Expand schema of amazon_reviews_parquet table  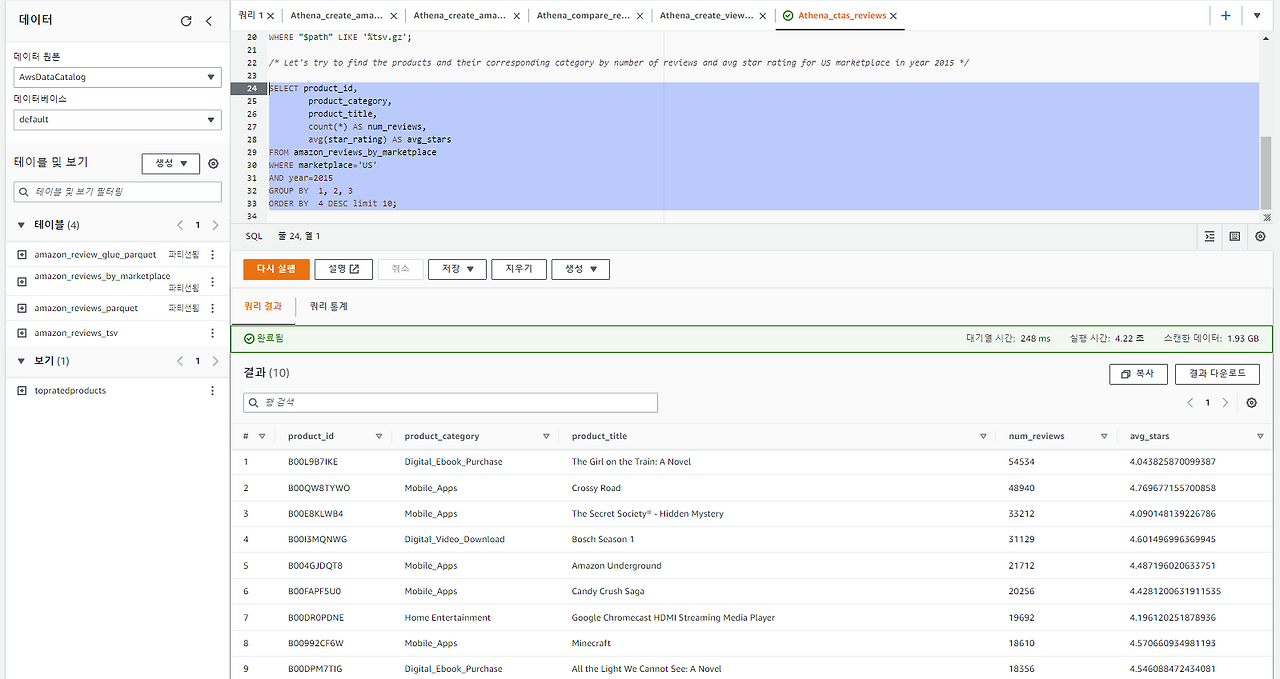click(22, 307)
